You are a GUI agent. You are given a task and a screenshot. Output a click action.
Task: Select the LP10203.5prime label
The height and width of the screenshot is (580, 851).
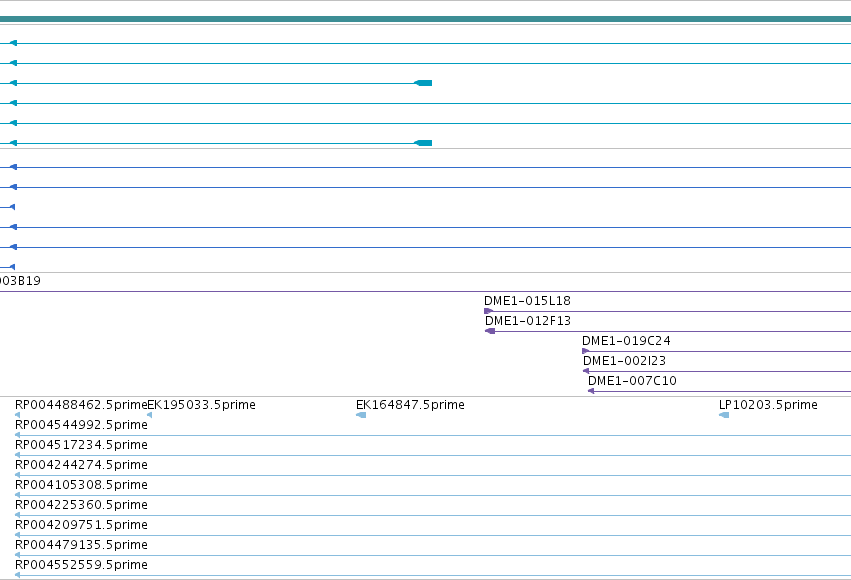click(x=768, y=405)
